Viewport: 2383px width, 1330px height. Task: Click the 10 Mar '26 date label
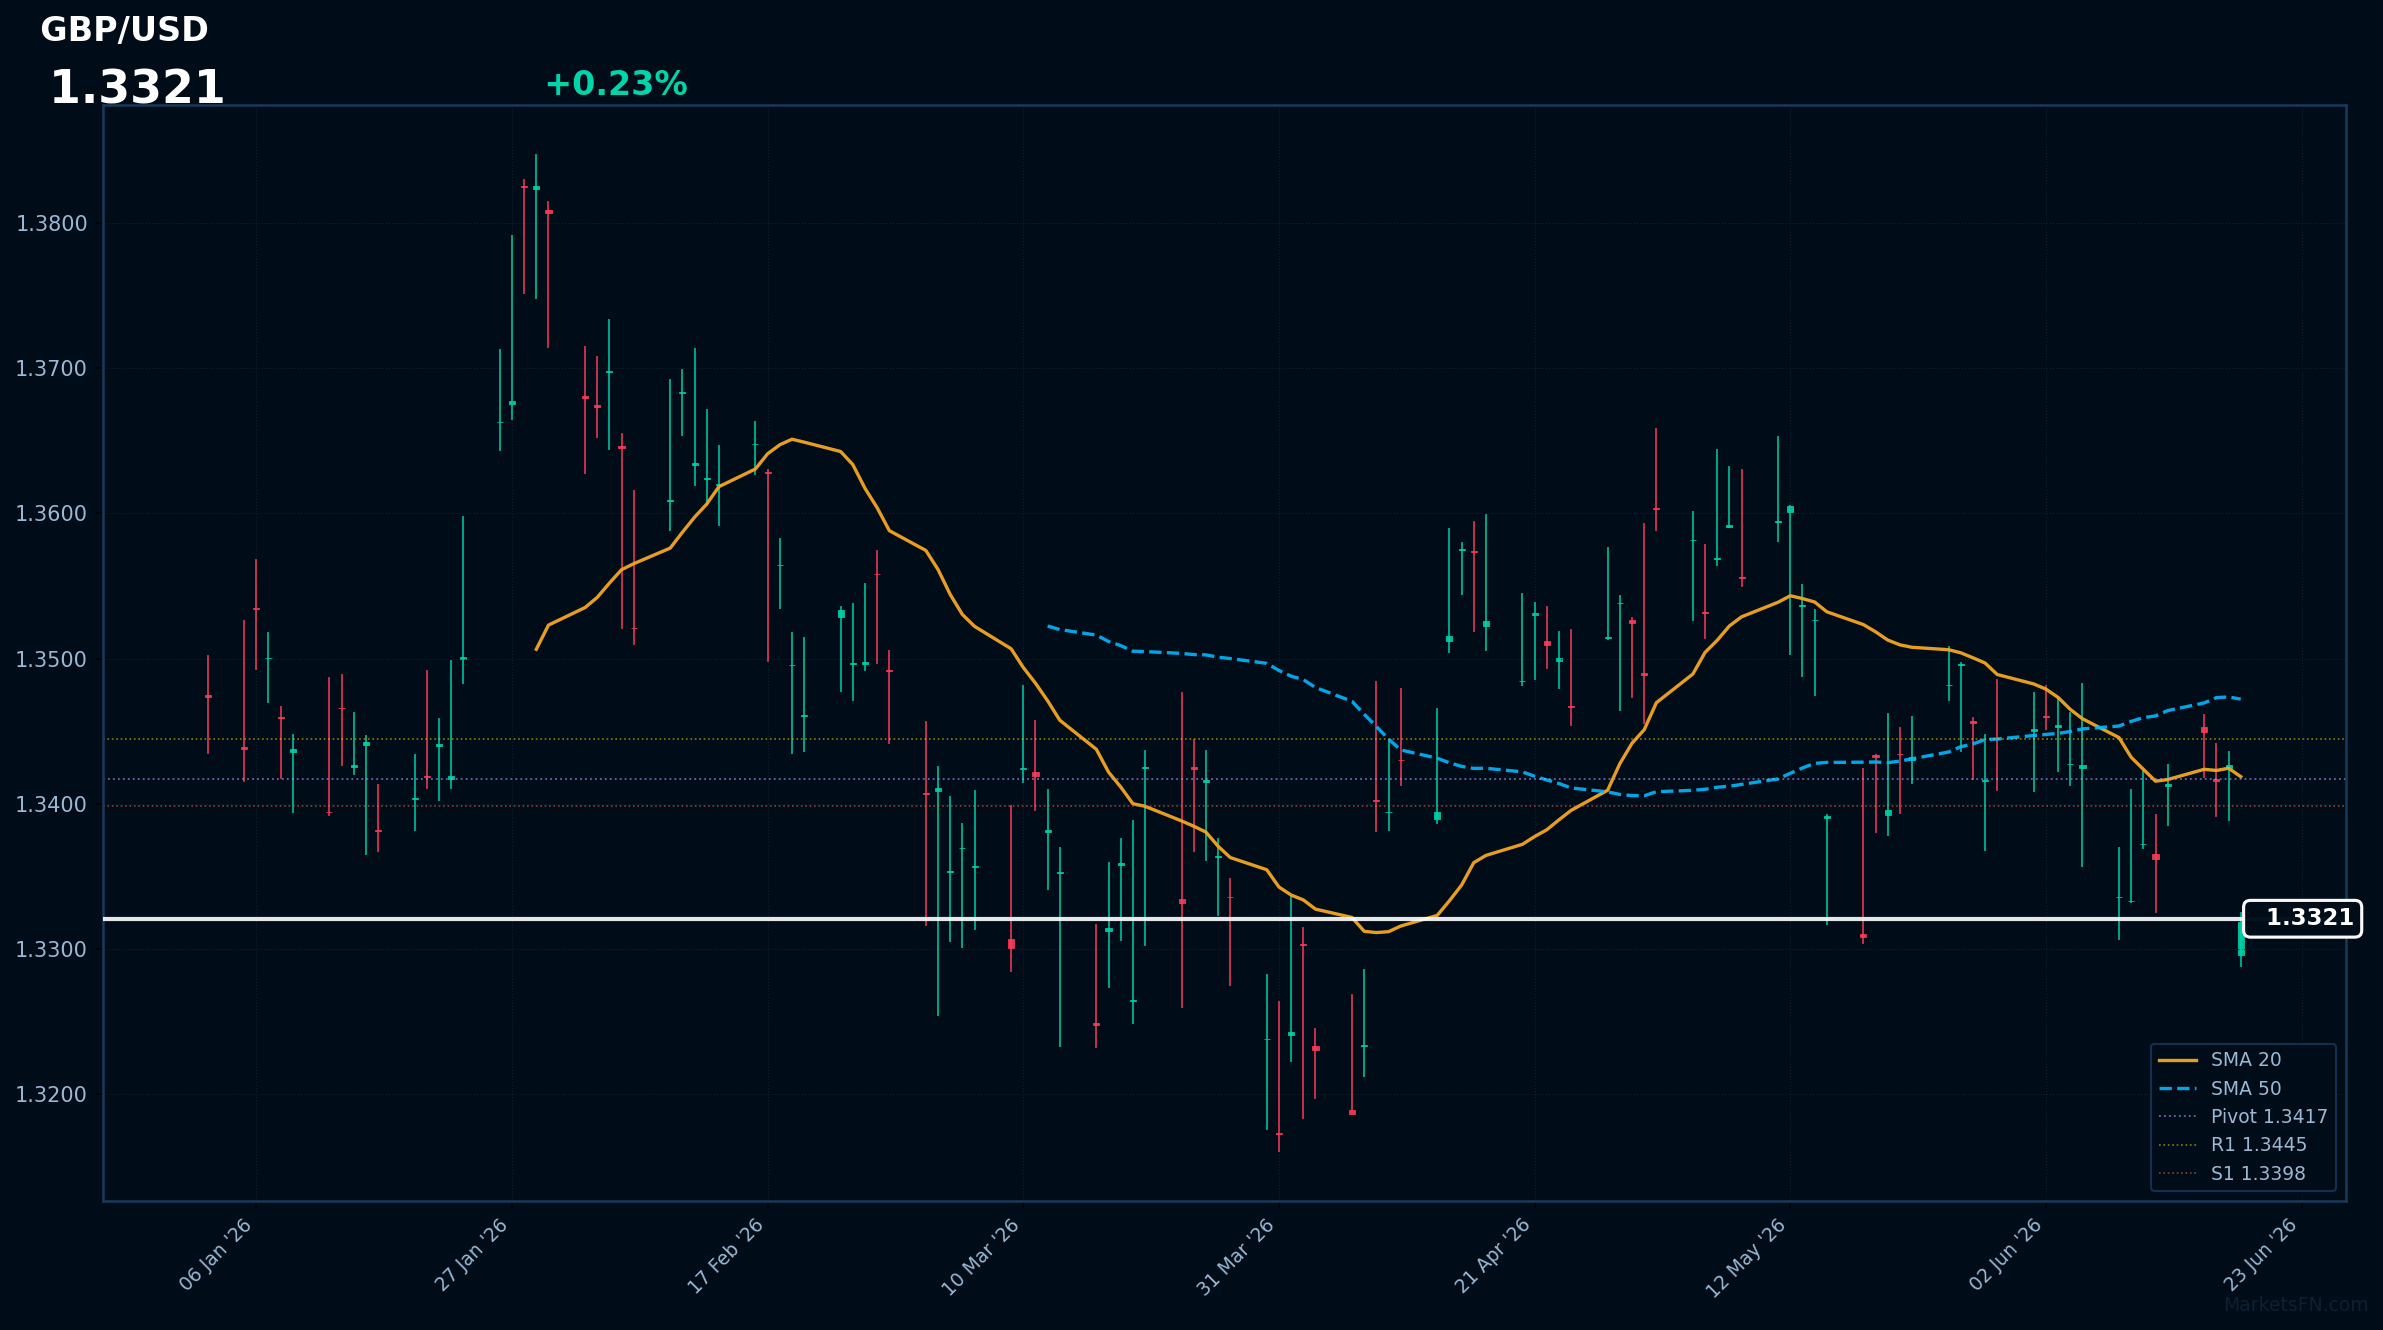981,1257
